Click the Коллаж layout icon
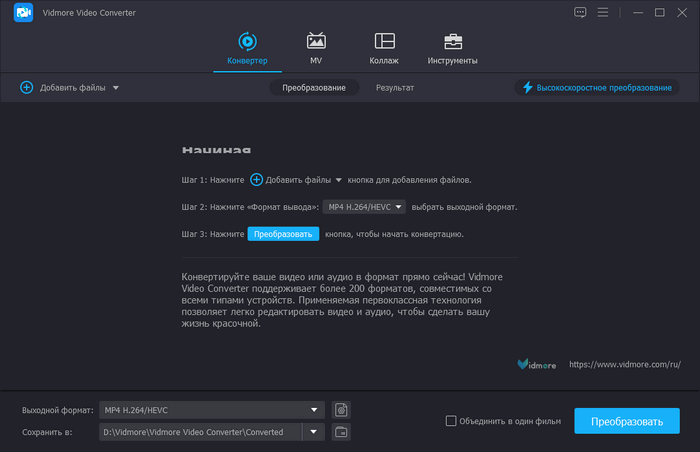Viewport: 700px width, 452px height. (384, 41)
